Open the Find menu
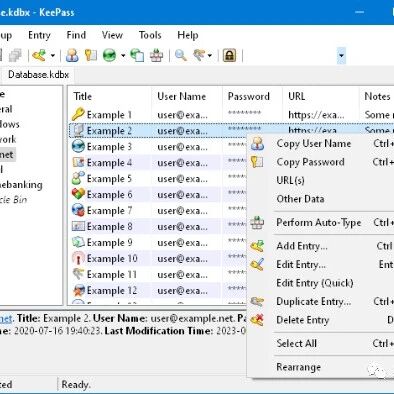The width and height of the screenshot is (394, 394). click(x=76, y=35)
